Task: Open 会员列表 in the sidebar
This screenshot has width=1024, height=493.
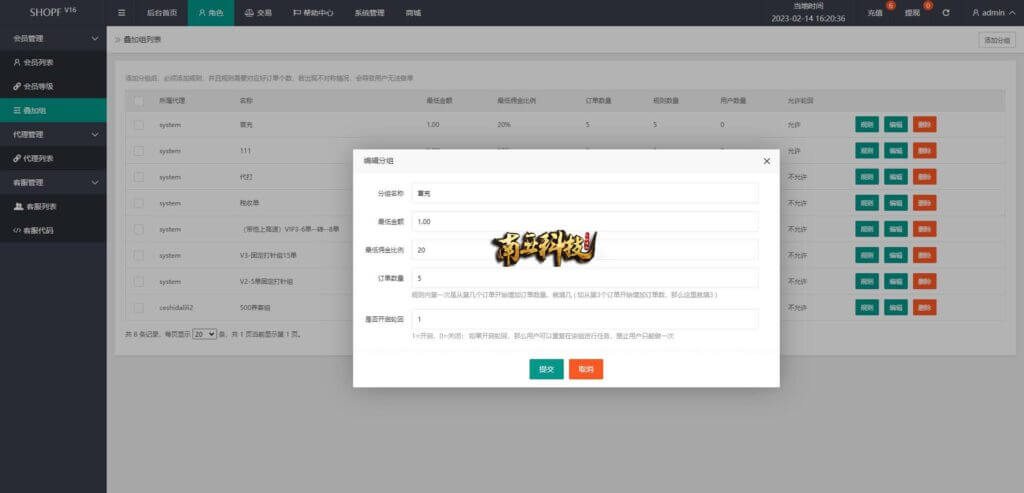Action: 53,63
